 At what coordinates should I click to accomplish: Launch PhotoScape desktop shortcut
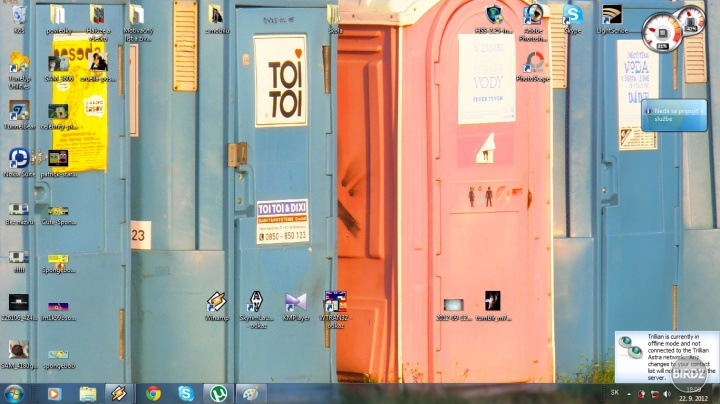tap(533, 67)
